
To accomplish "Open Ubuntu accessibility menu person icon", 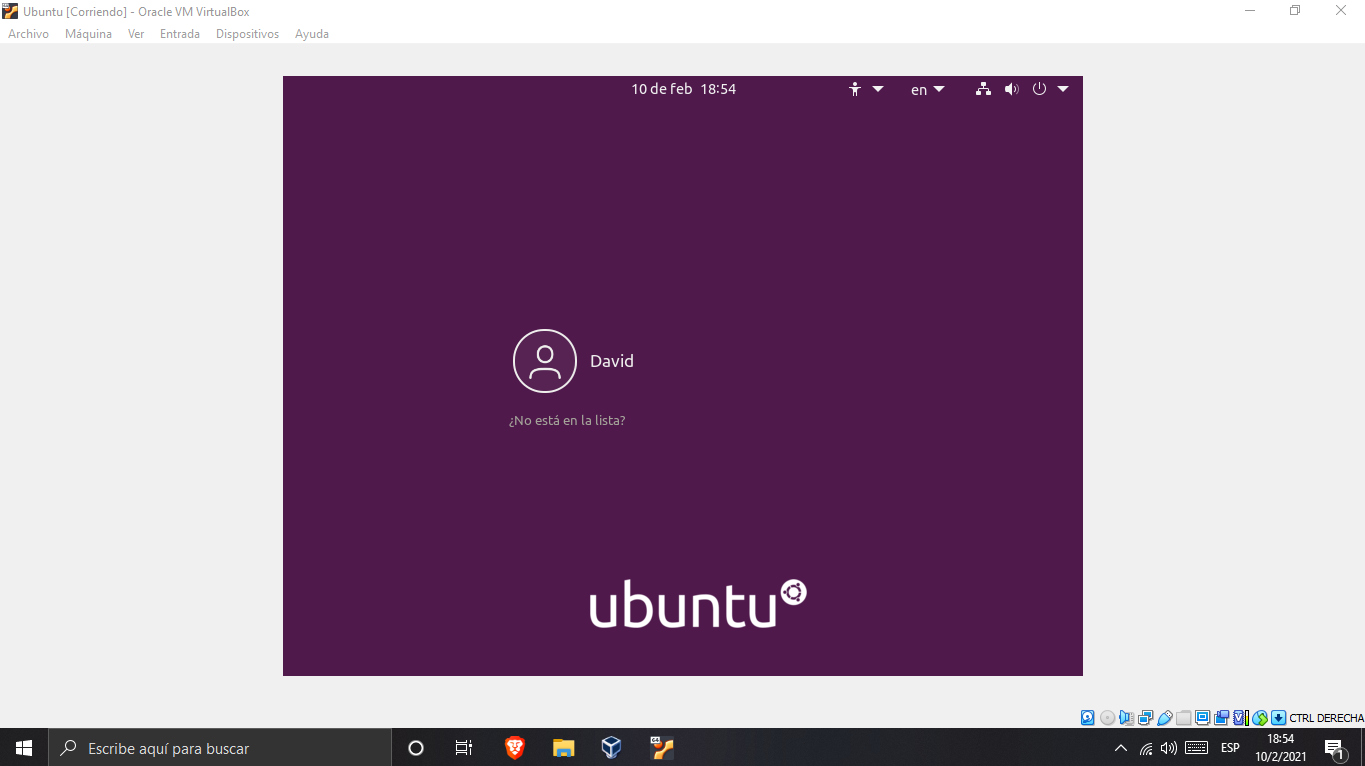I will click(x=855, y=89).
